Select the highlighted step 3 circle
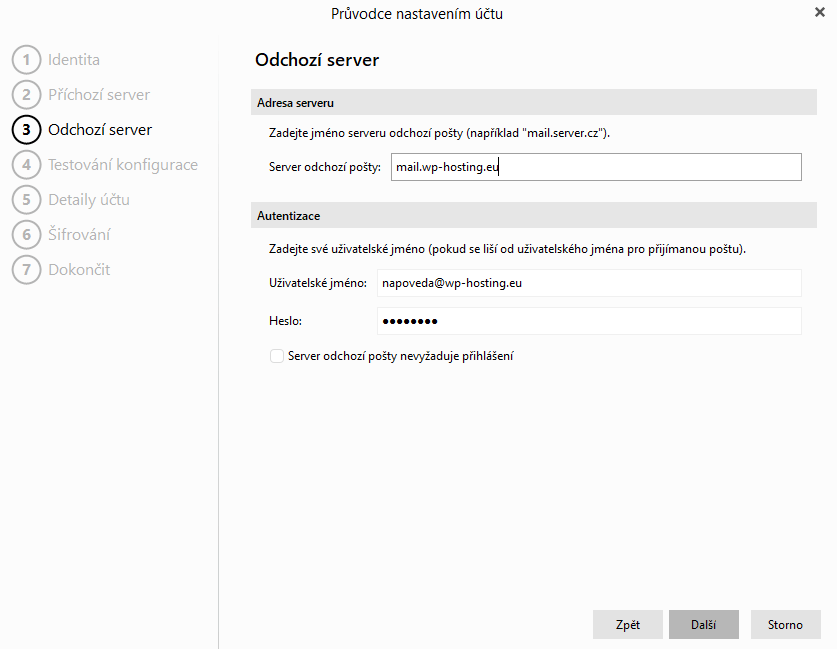837x649 pixels. pyautogui.click(x=26, y=130)
